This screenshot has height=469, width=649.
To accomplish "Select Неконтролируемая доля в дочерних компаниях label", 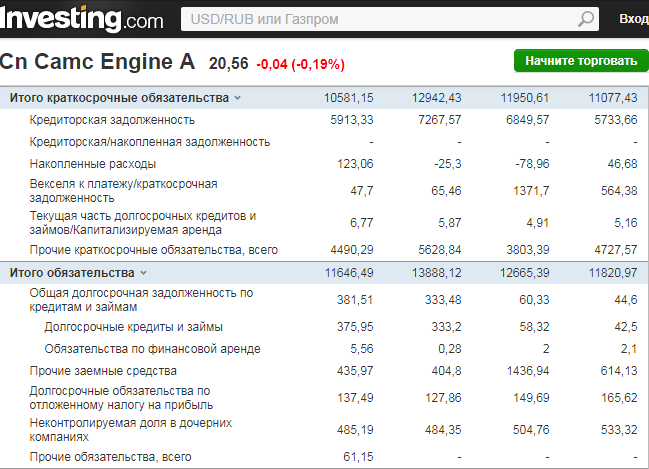I will point(131,430).
